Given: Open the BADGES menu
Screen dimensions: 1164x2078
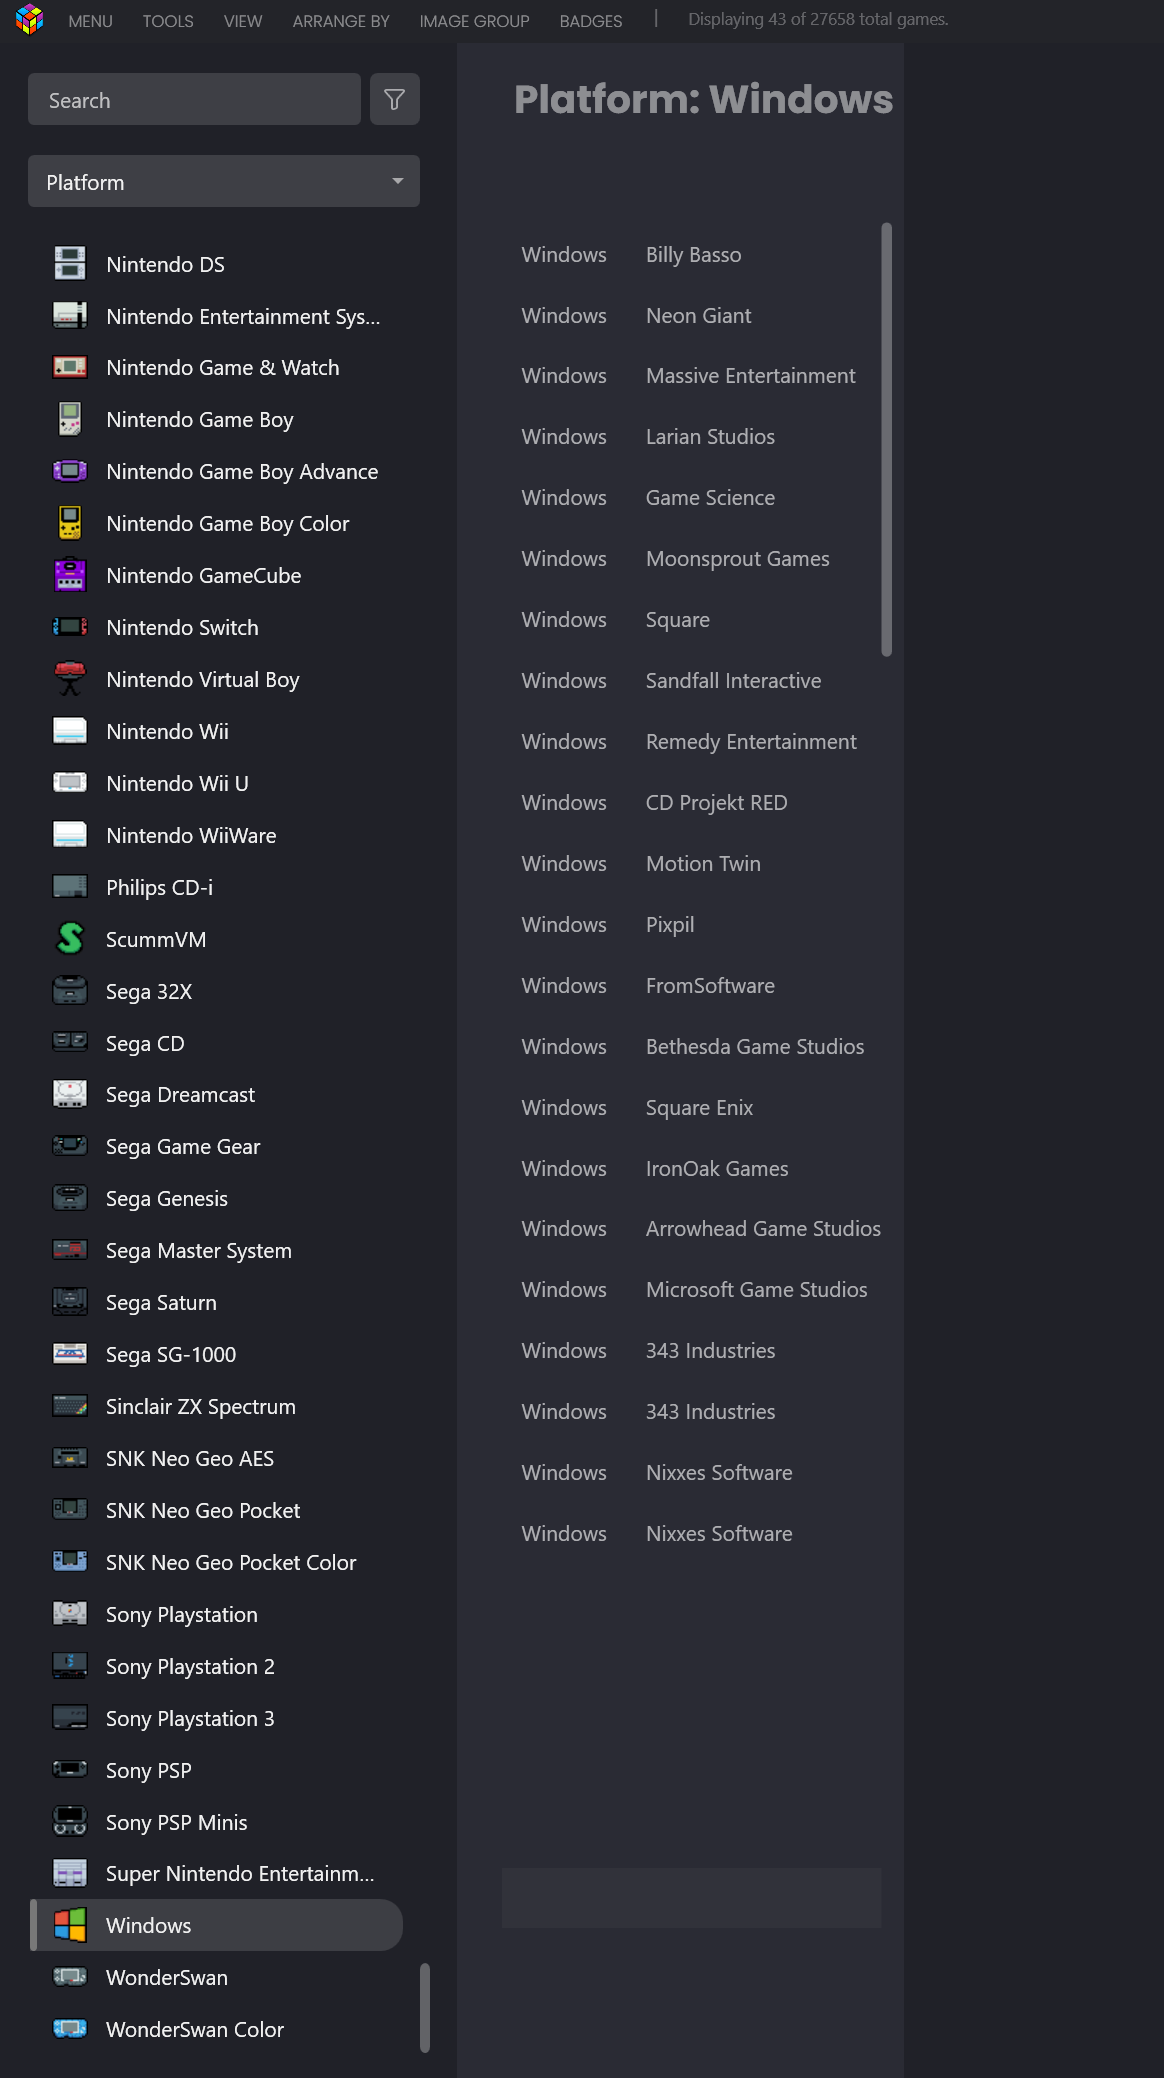Looking at the screenshot, I should tap(591, 21).
